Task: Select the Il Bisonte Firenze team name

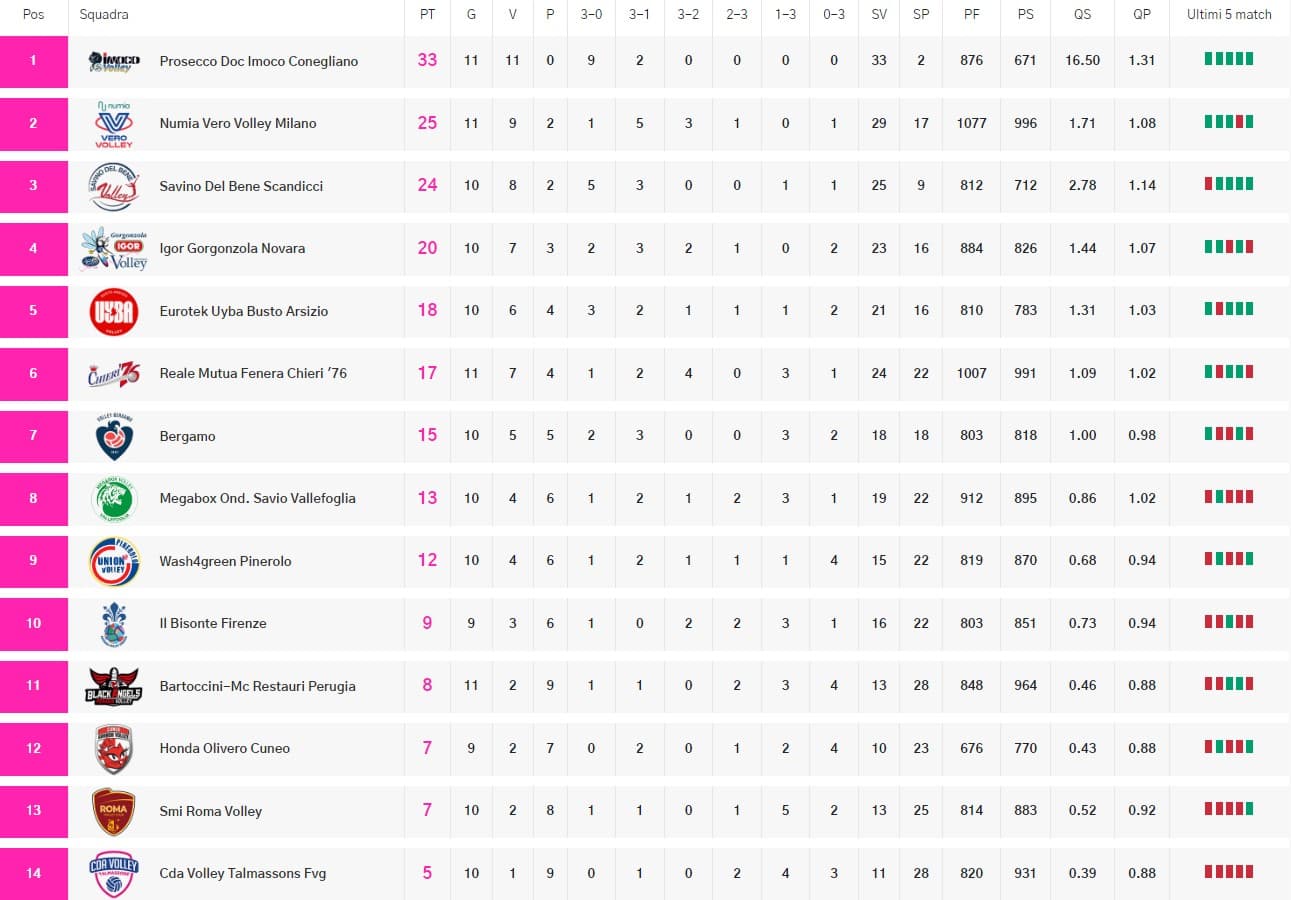Action: 213,623
